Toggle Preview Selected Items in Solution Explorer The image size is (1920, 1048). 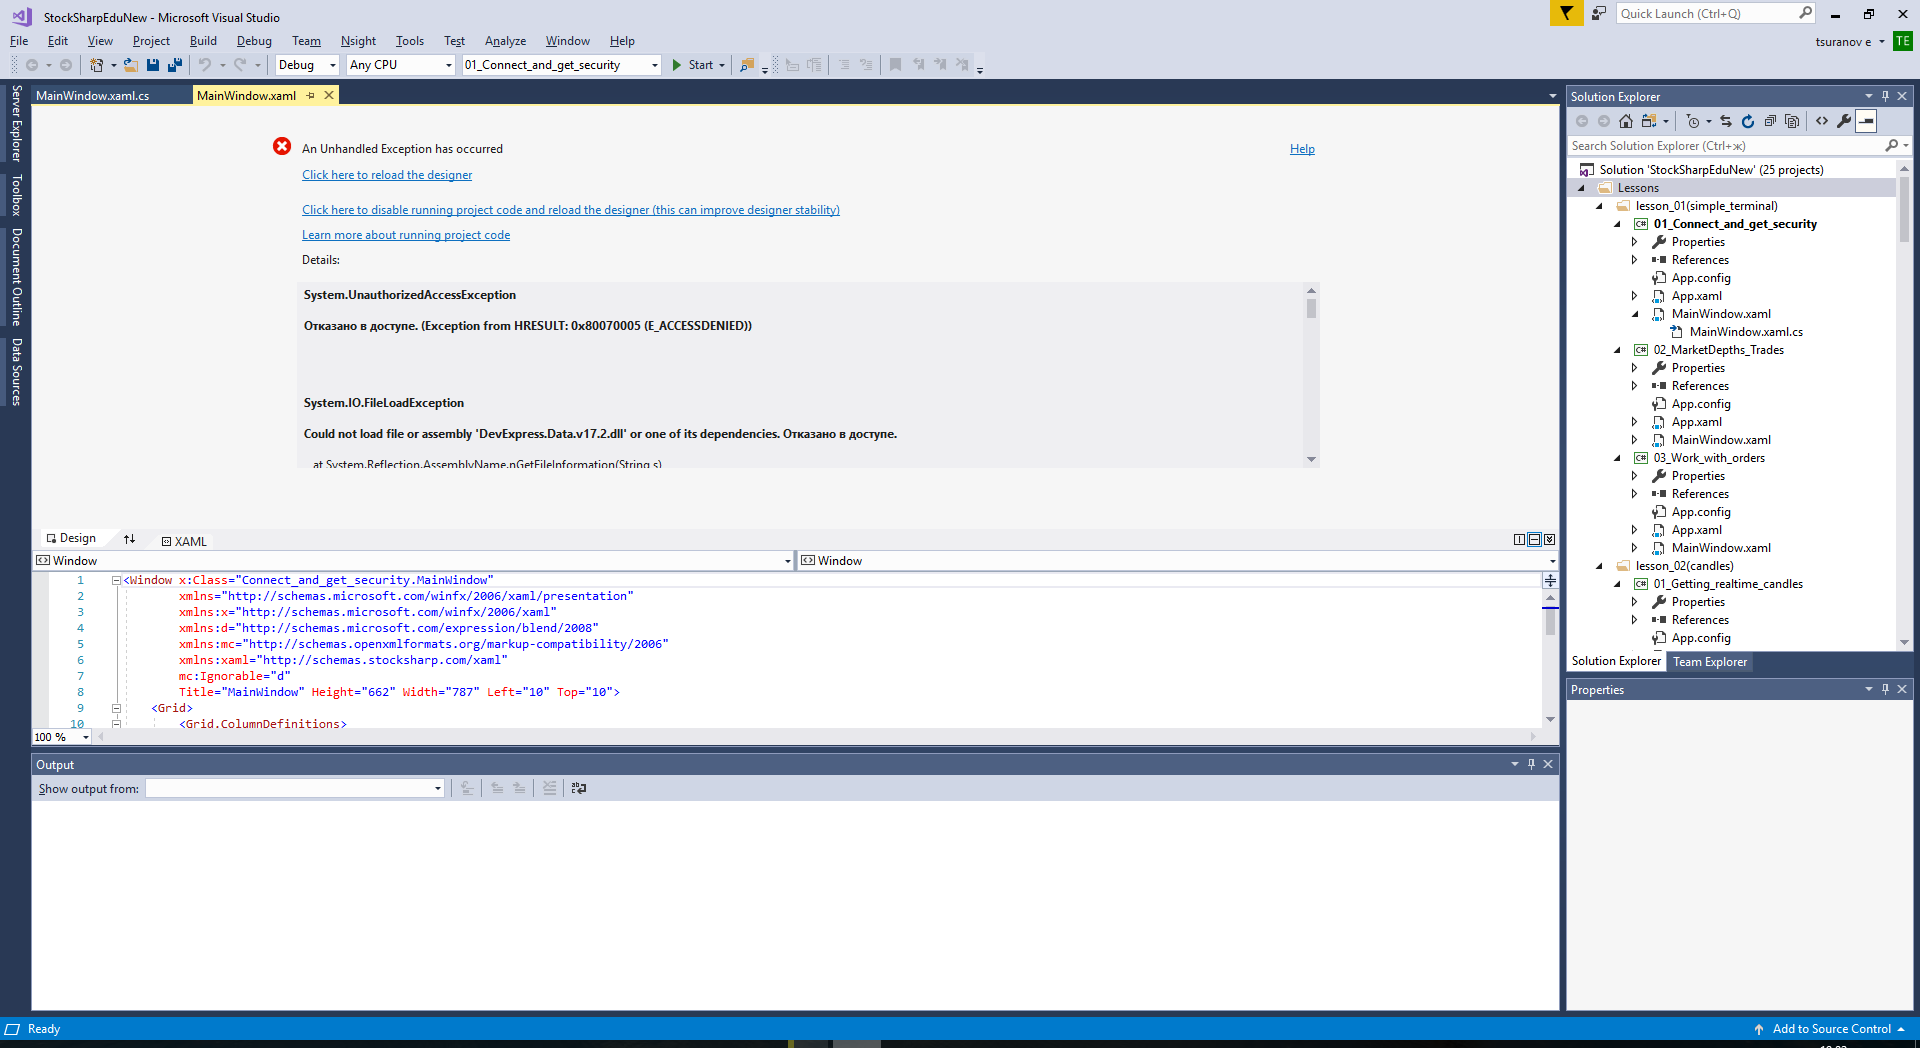1866,121
